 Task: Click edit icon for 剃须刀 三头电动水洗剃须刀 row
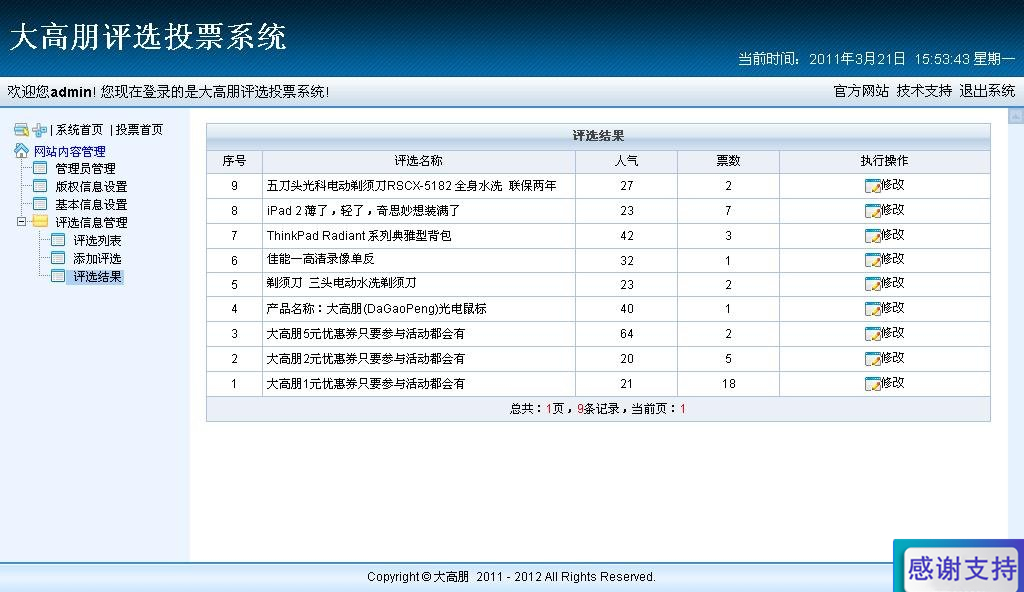pos(872,284)
